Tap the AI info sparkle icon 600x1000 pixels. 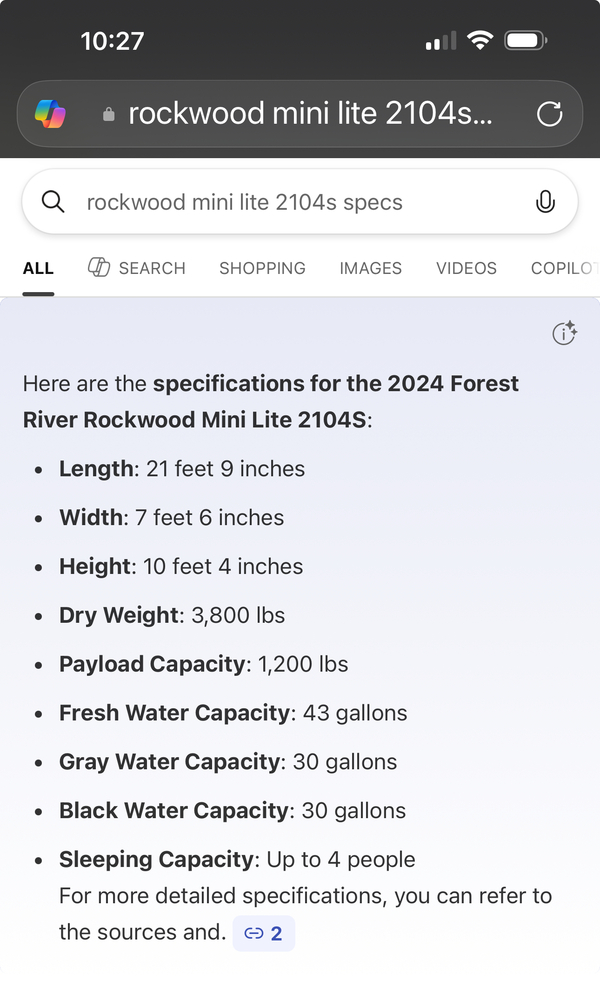coord(565,334)
